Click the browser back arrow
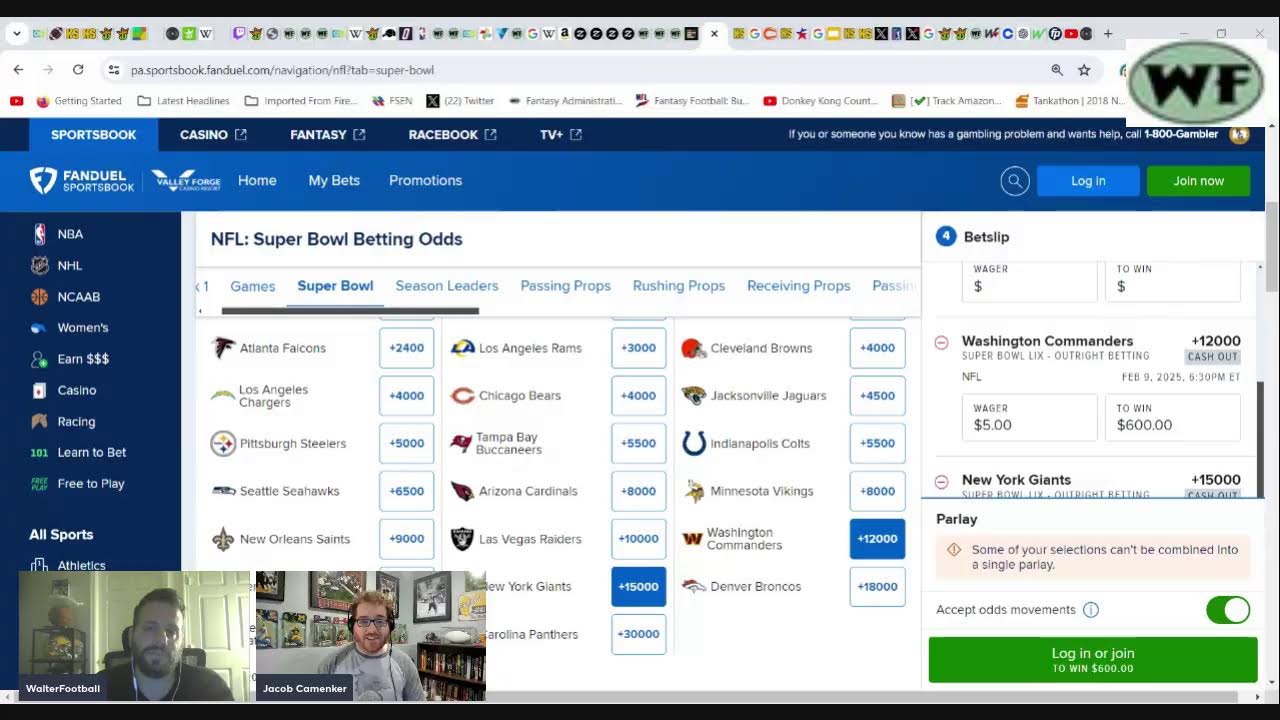 [x=18, y=70]
